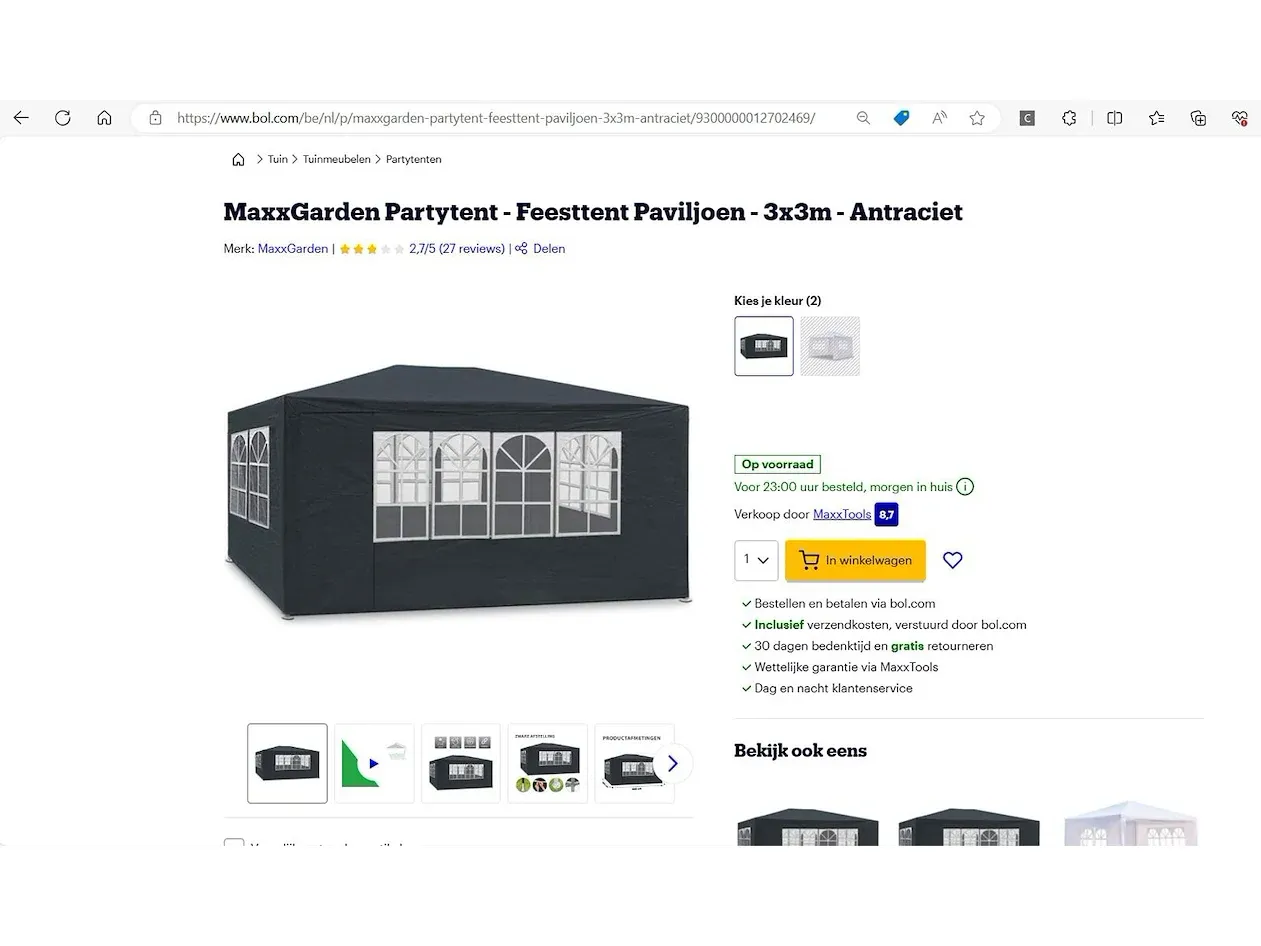Open the blue shopping price tag icon
The height and width of the screenshot is (946, 1261).
pyautogui.click(x=901, y=118)
